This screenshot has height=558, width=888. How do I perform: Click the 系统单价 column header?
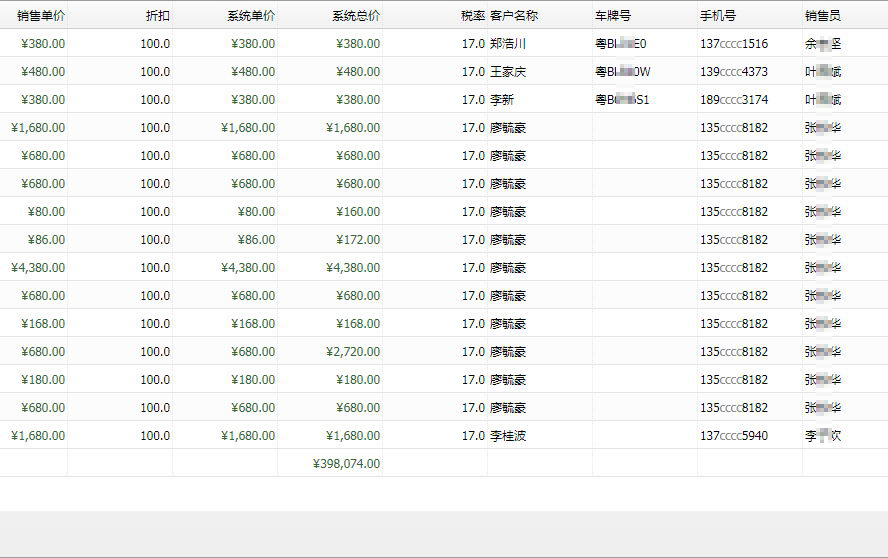pyautogui.click(x=251, y=16)
